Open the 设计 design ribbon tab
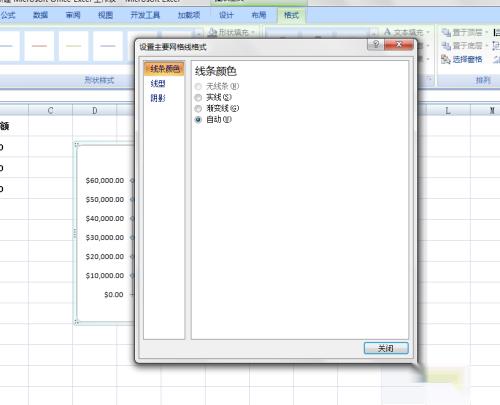Viewport: 500px width, 405px height. pos(226,15)
